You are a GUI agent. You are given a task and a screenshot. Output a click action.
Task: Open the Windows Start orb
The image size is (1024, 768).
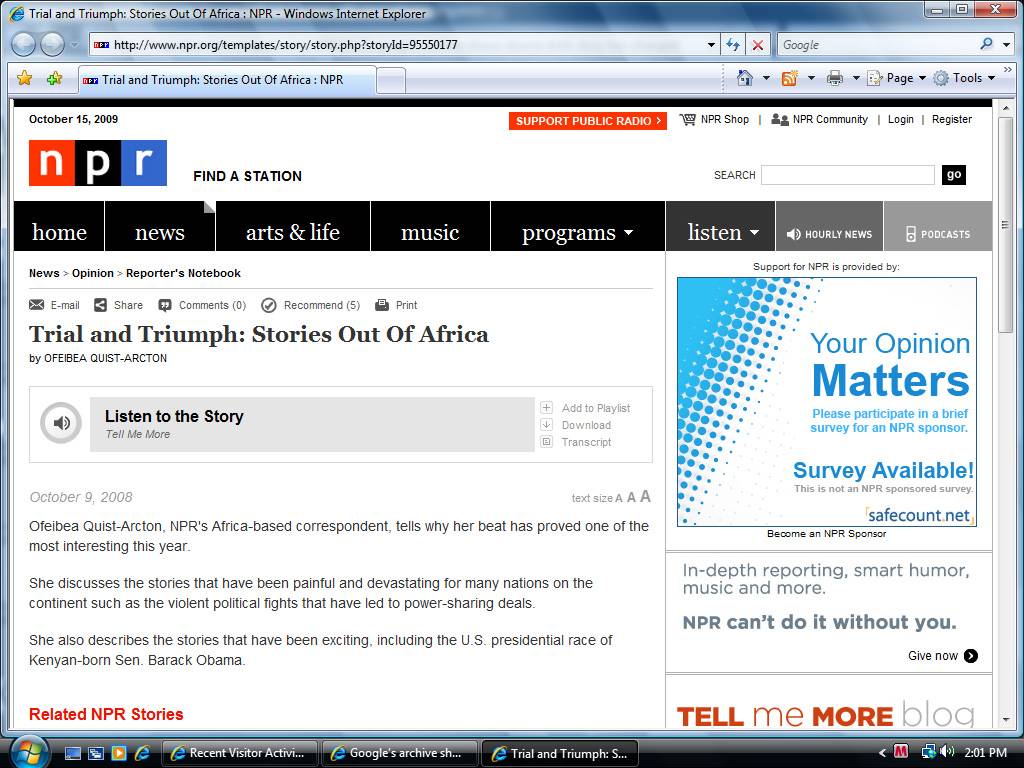(28, 752)
